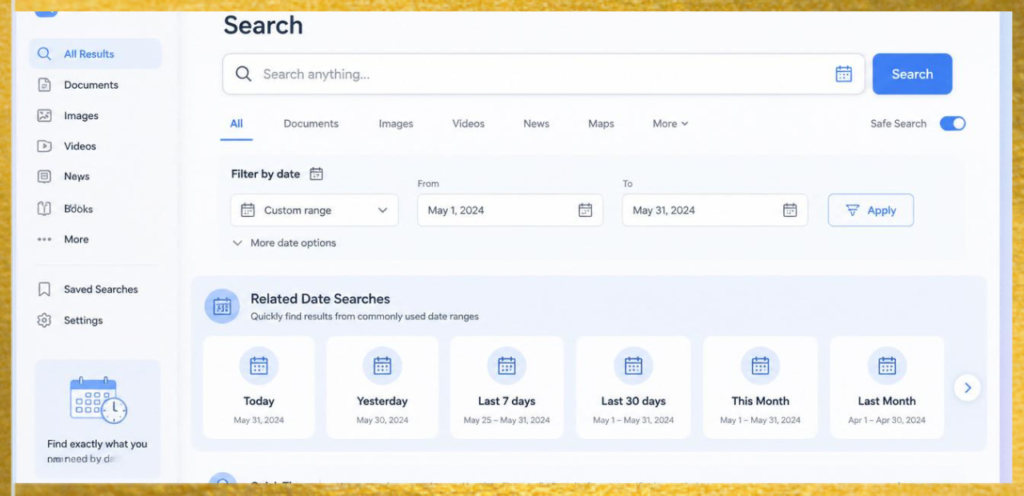
Task: Click the News icon in sidebar
Action: tap(44, 176)
